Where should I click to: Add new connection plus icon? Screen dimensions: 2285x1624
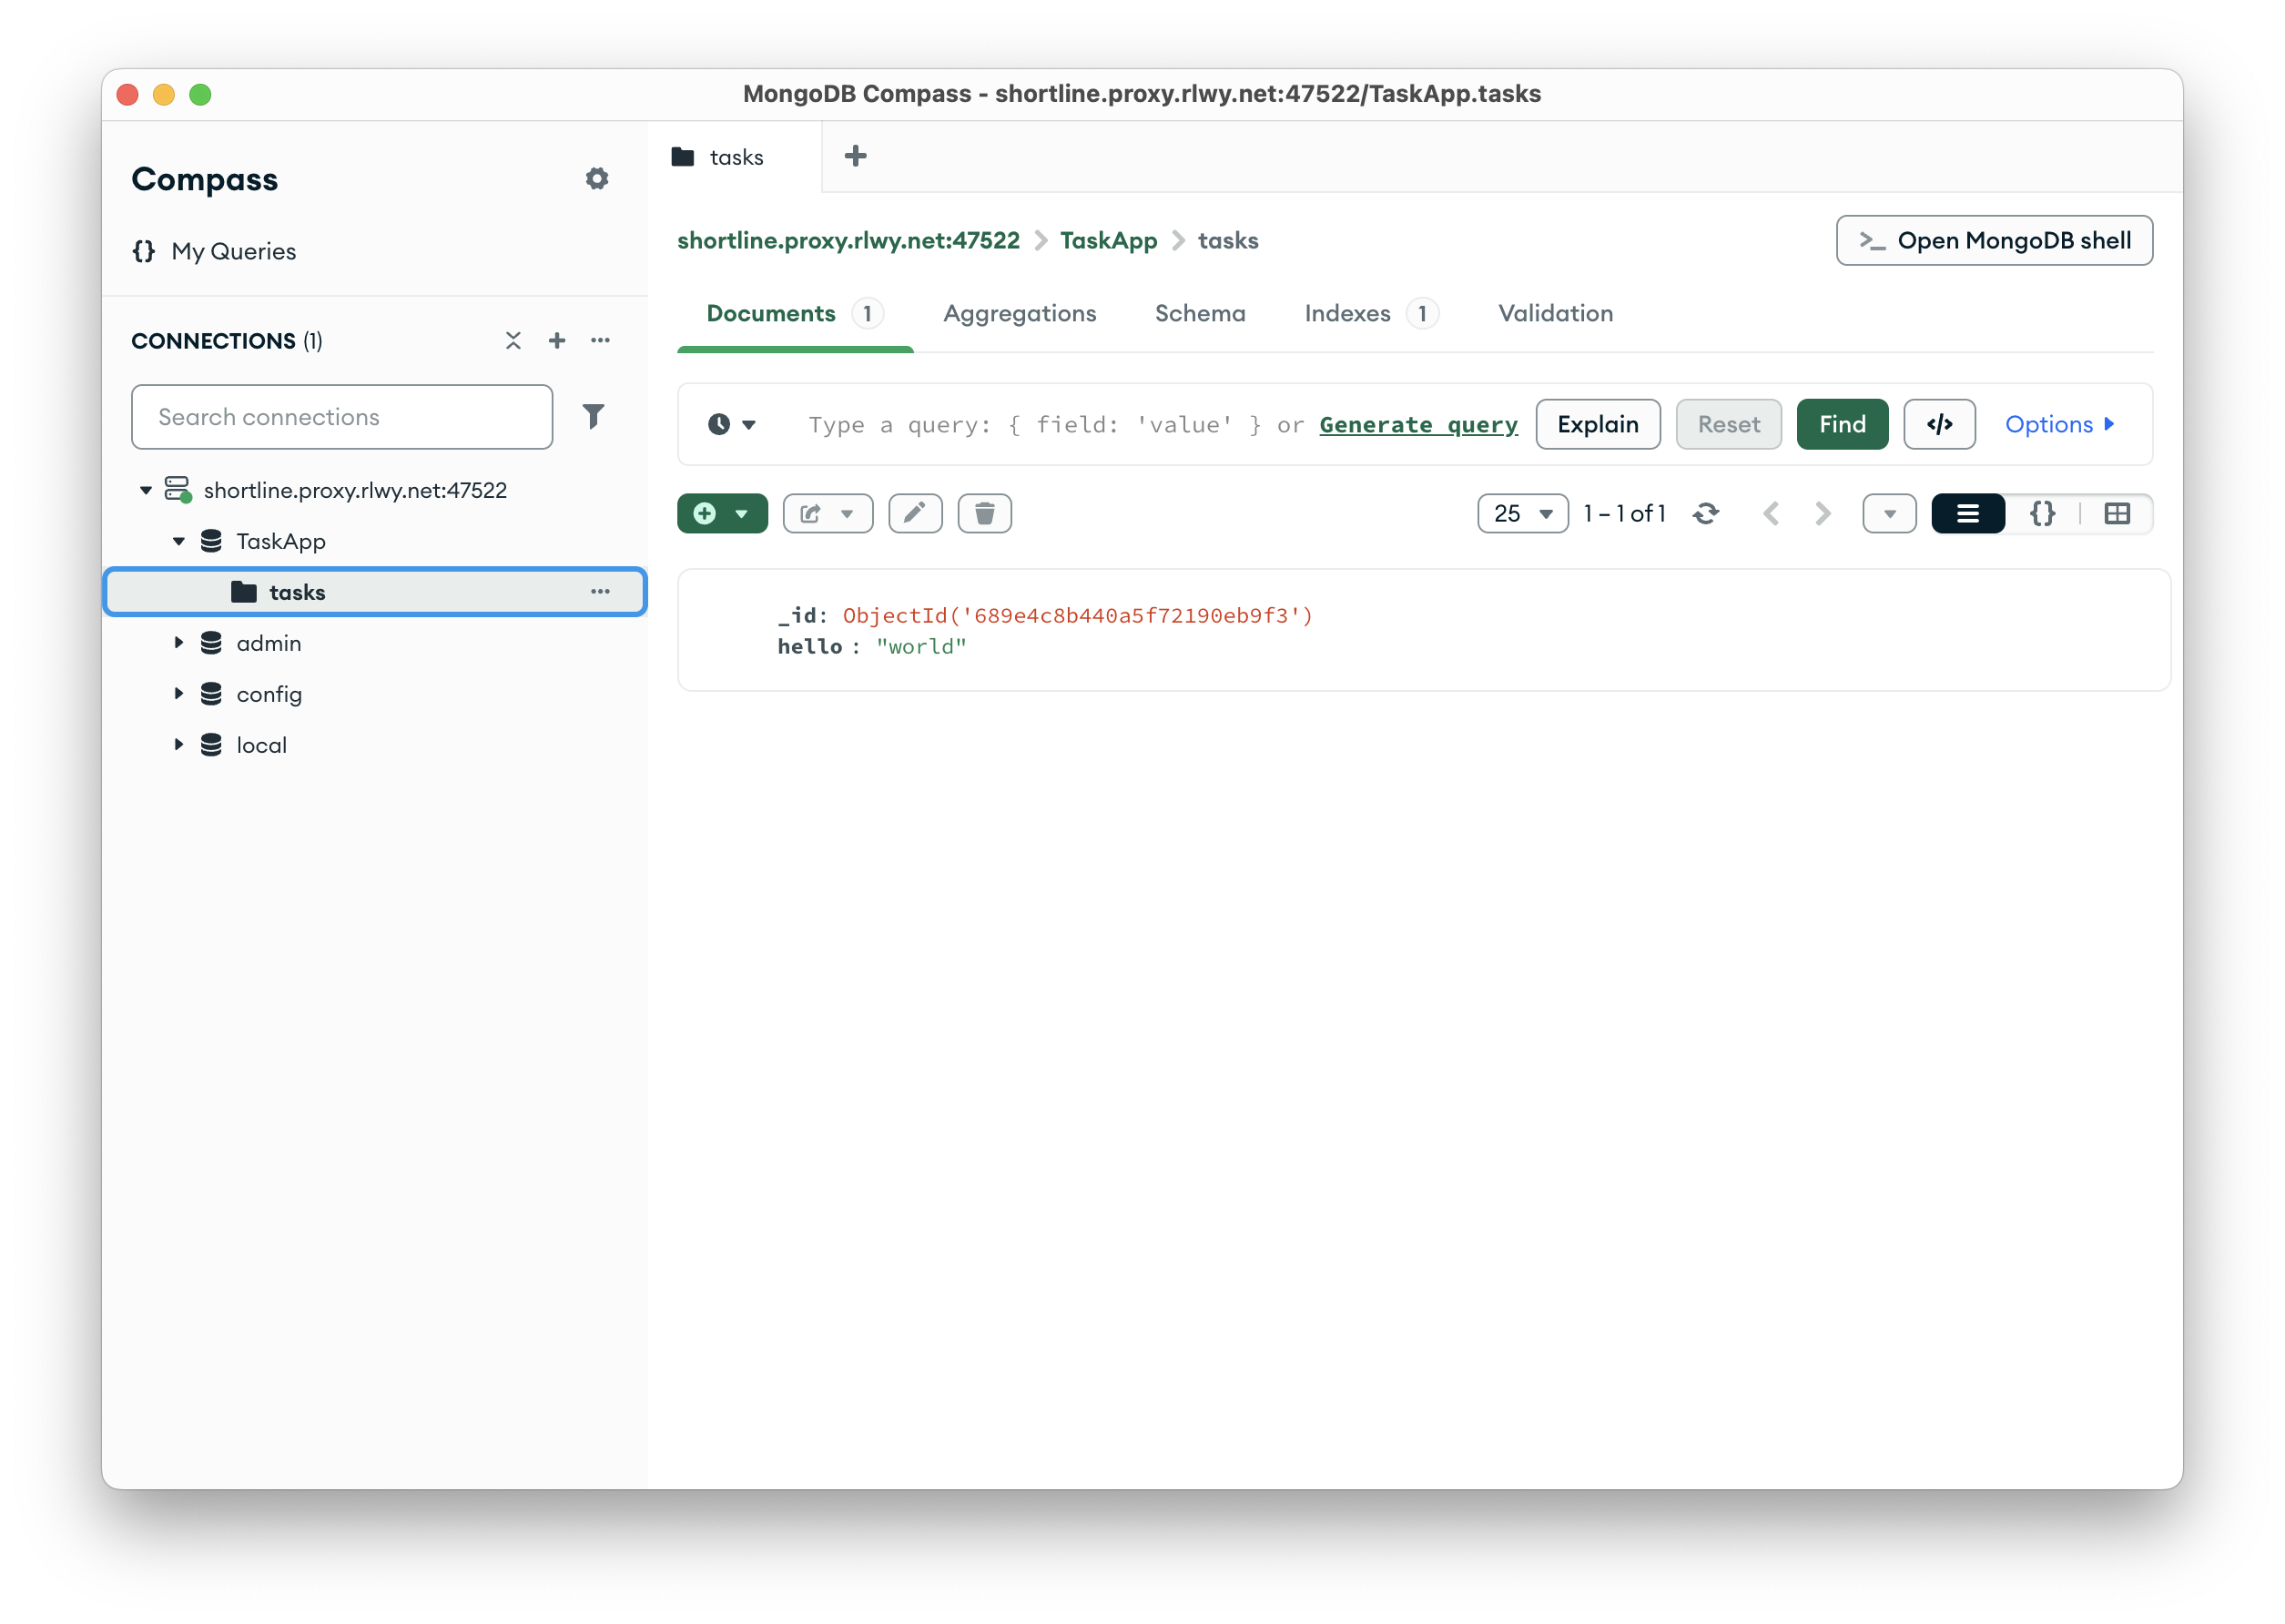click(557, 341)
